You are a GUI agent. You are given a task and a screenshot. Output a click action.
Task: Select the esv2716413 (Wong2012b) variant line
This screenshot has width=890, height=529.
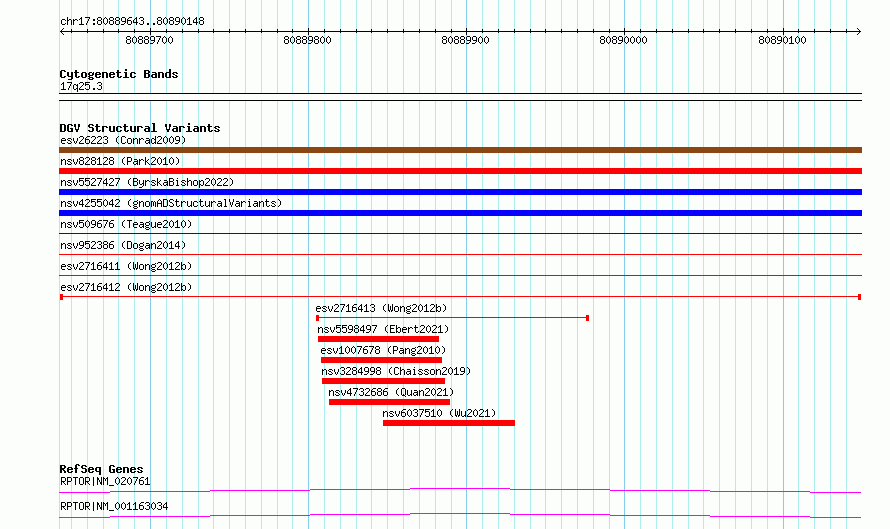click(452, 318)
